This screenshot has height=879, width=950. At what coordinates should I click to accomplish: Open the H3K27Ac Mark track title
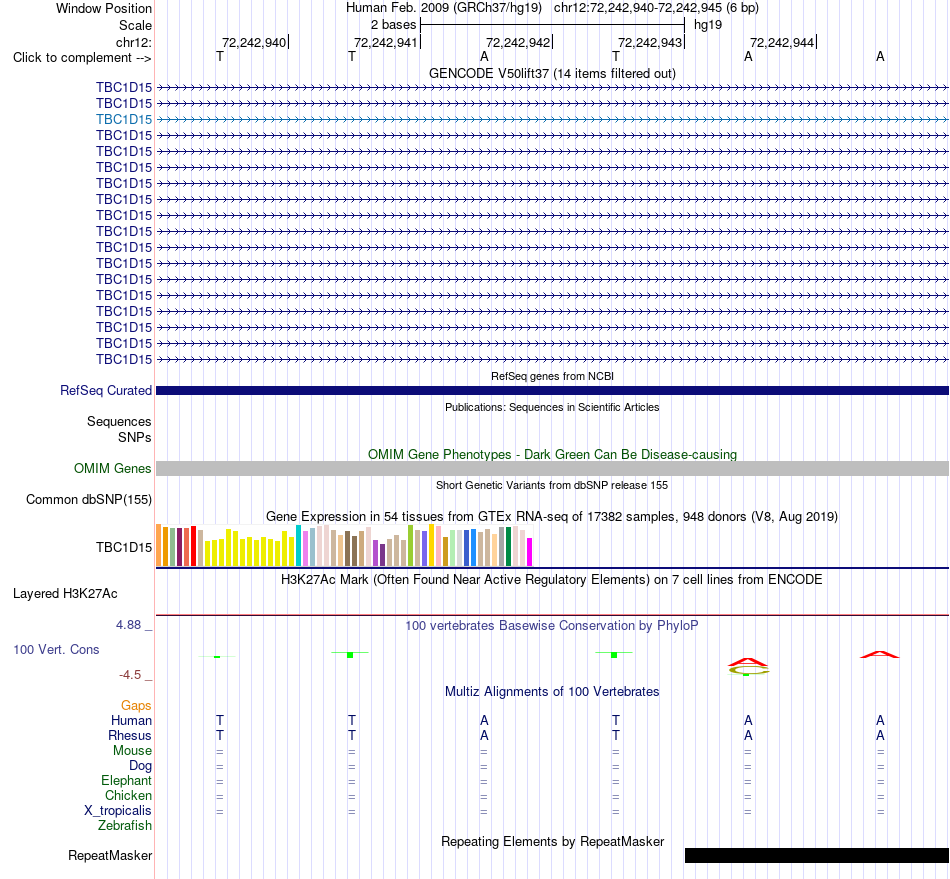pyautogui.click(x=552, y=580)
